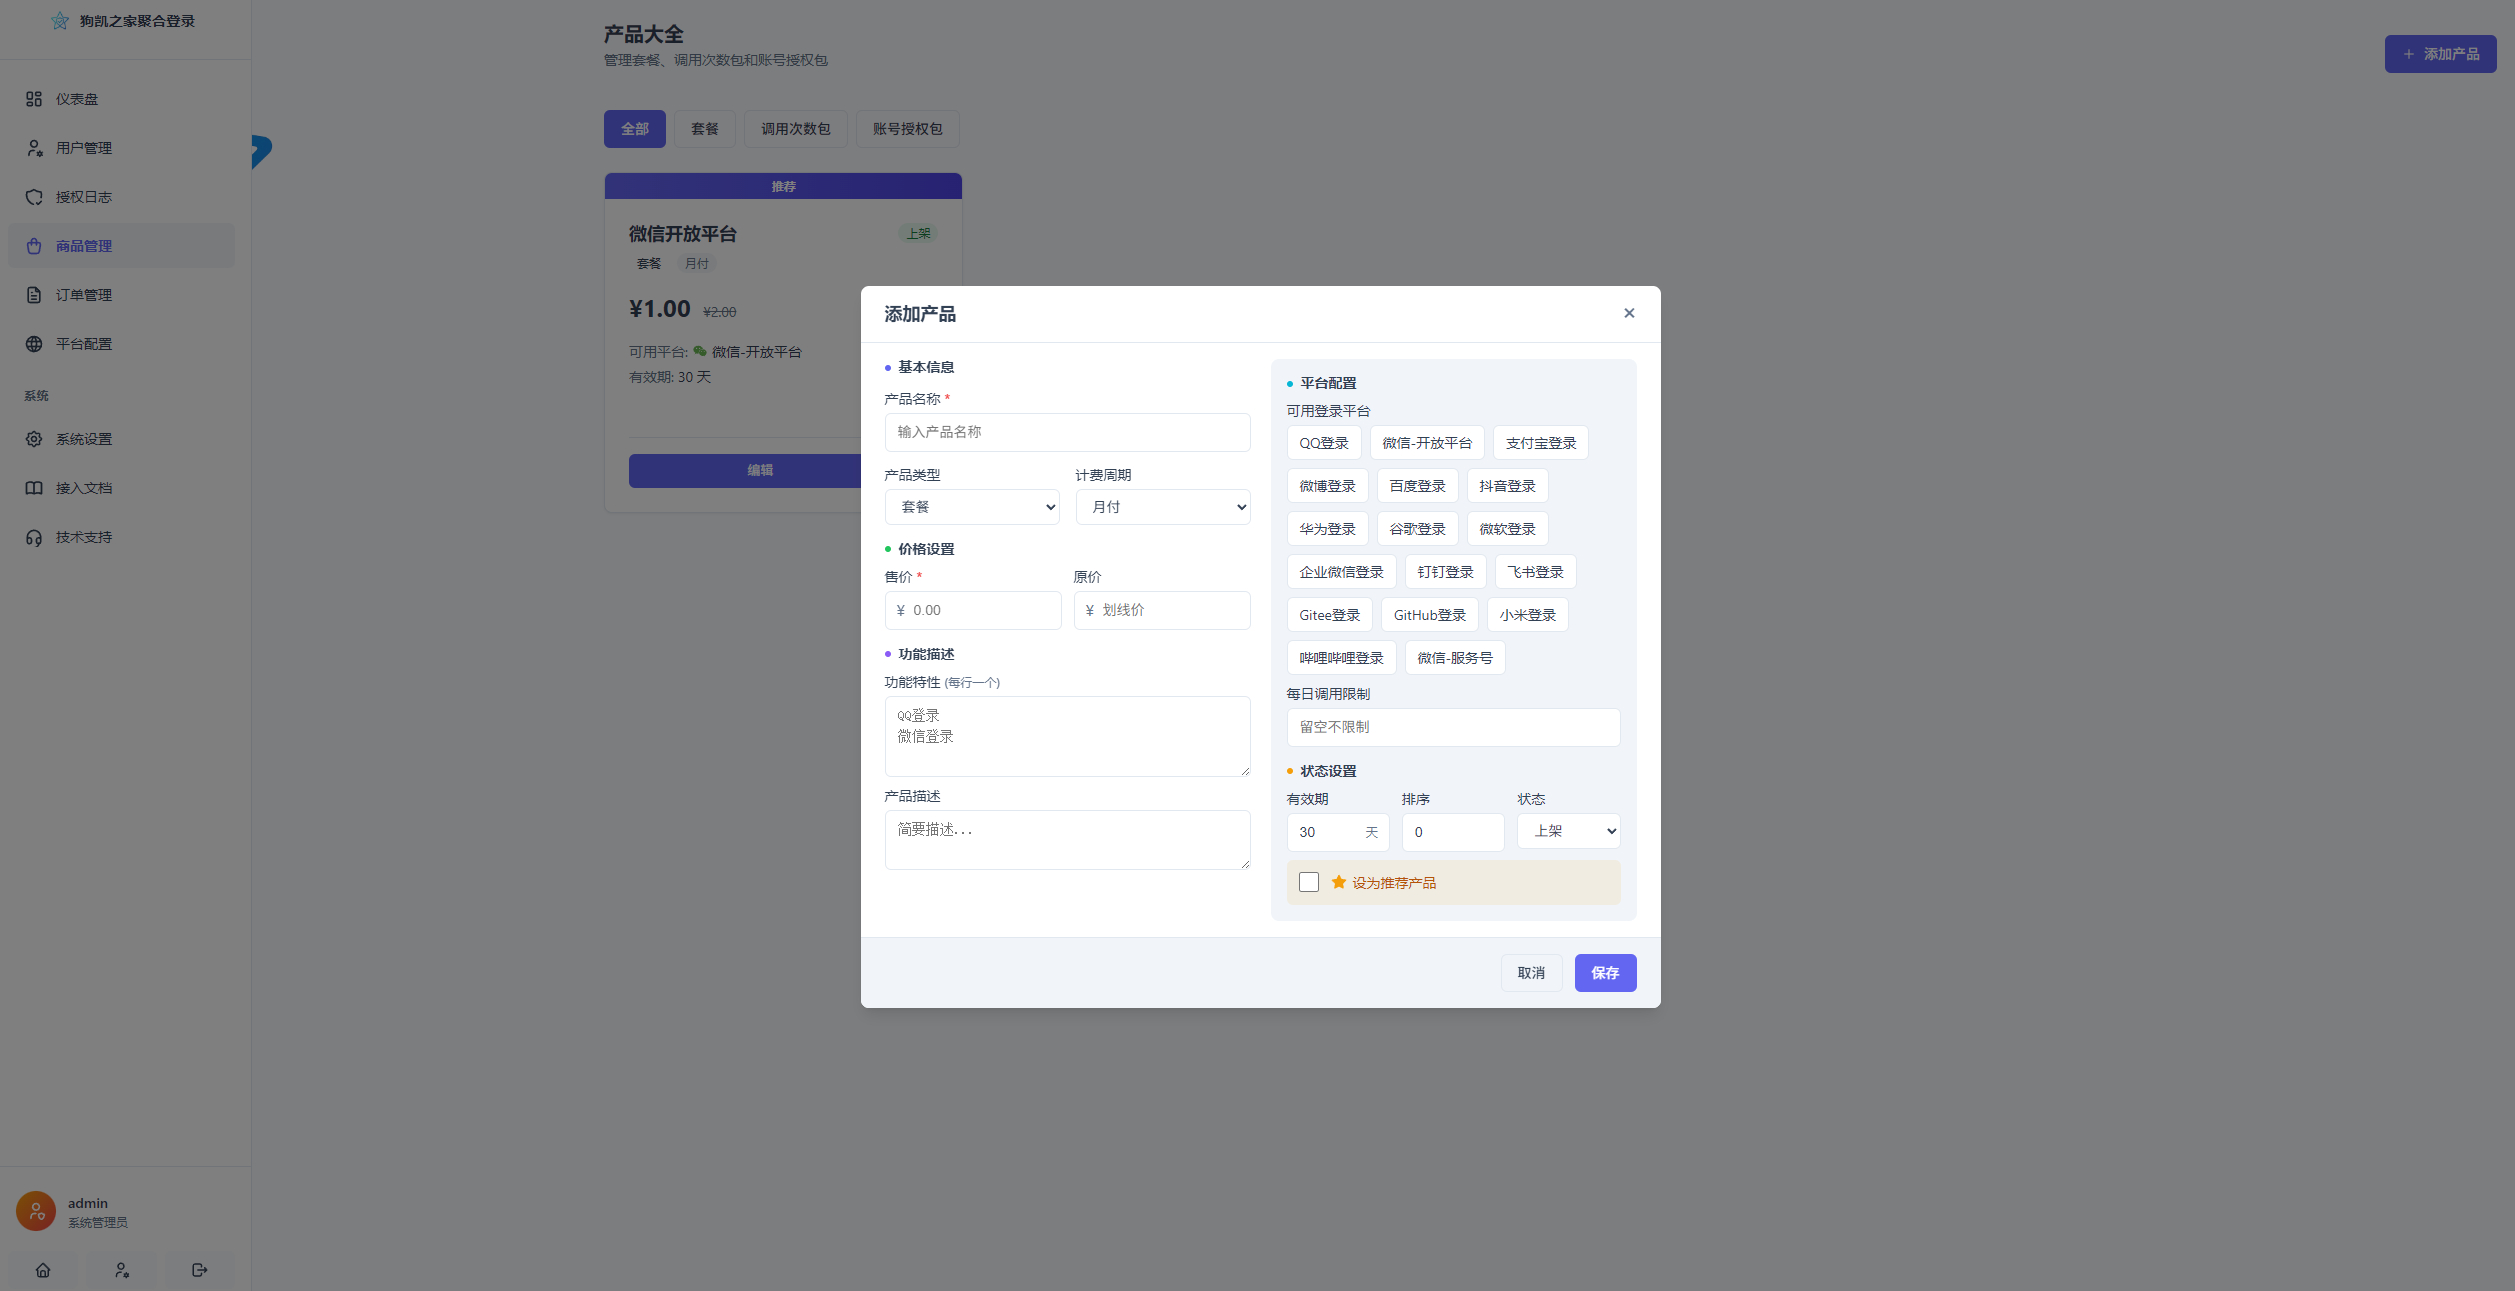Click the dashboard icon beside 仪表盘
Screen dimensions: 2515x1291
[34, 99]
